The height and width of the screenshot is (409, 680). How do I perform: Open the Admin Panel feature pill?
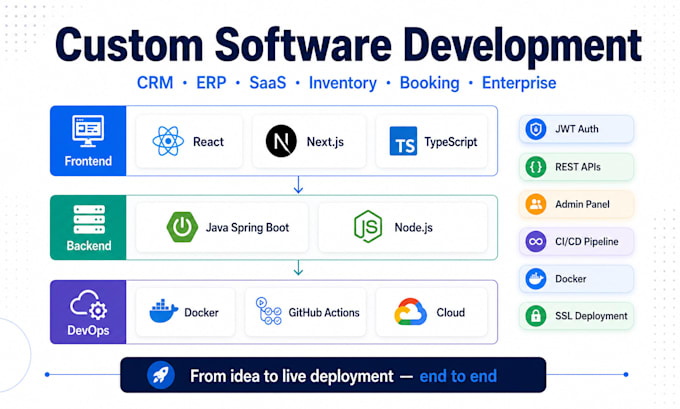[576, 204]
